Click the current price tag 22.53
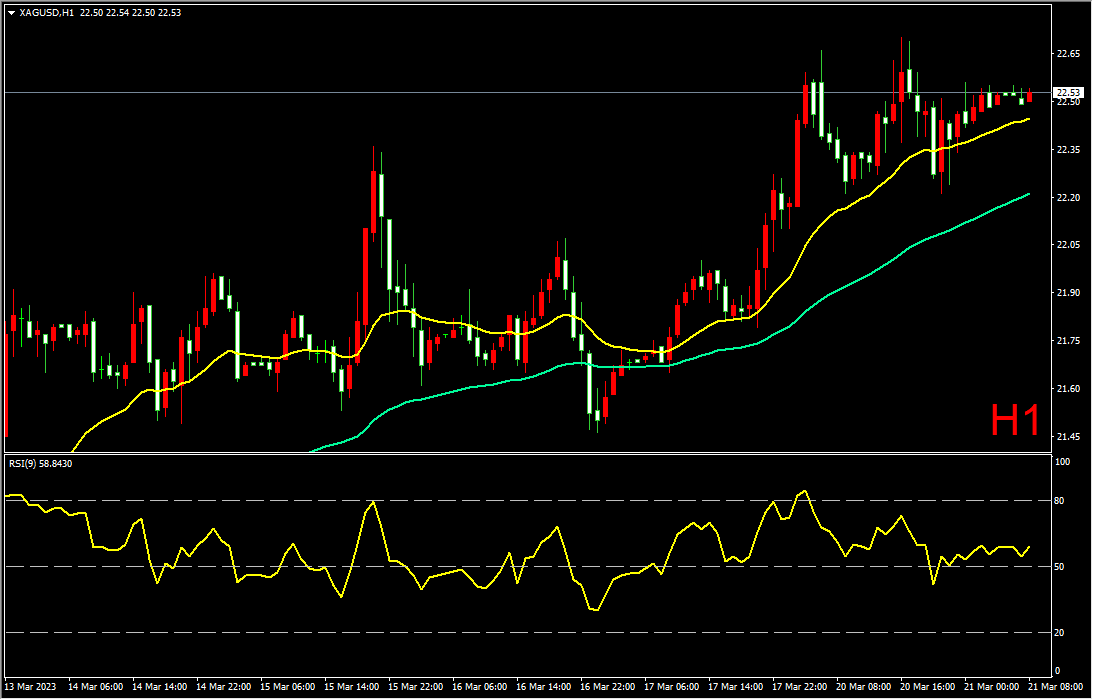Viewport: 1093px width, 700px height. pos(1068,92)
